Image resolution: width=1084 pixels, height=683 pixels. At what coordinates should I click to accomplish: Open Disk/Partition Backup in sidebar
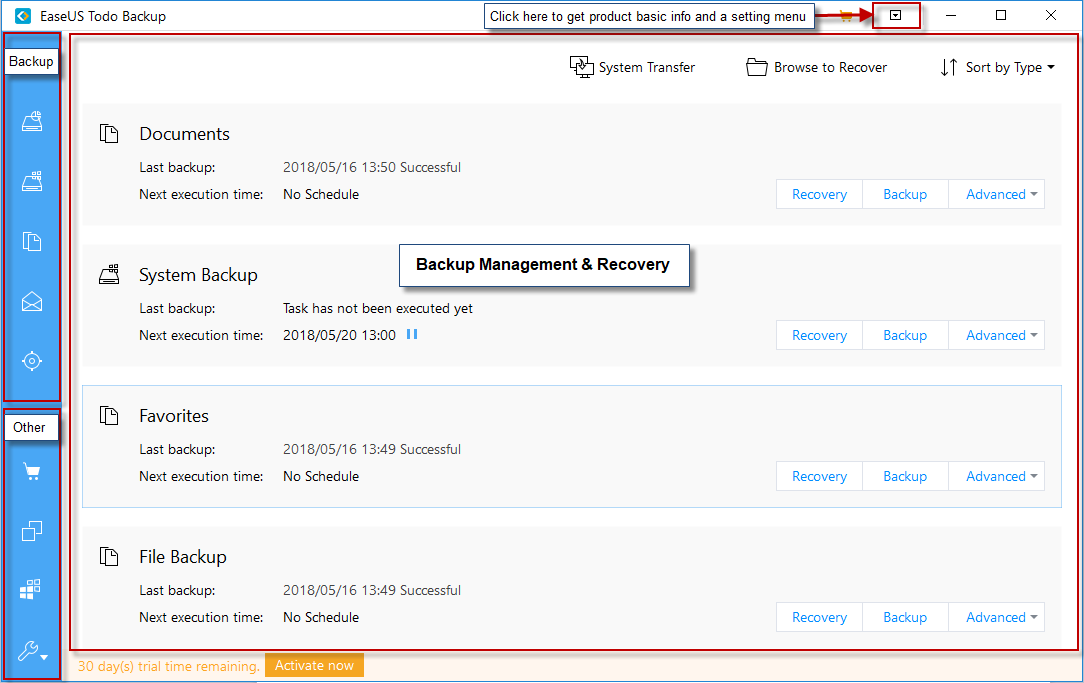coord(32,122)
